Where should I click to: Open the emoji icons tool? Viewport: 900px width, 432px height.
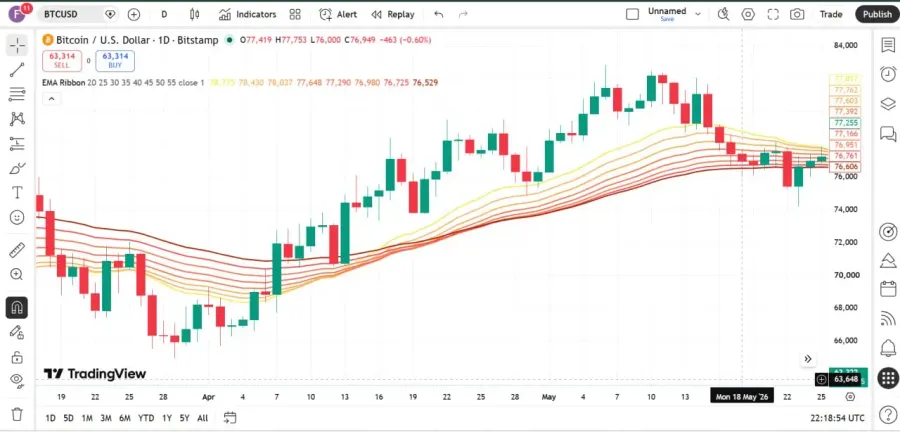click(17, 217)
